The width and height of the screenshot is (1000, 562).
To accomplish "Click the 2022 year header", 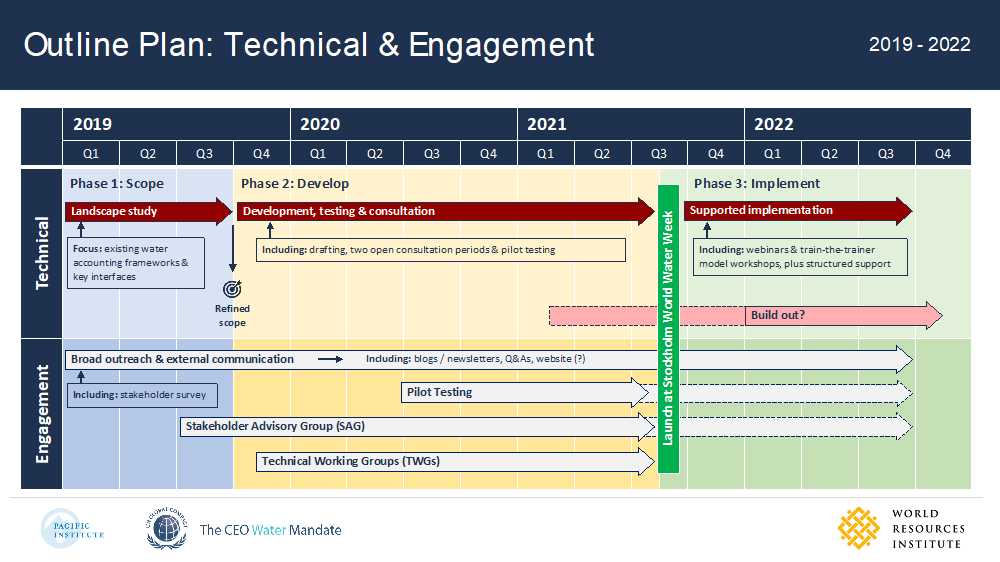I will click(x=858, y=124).
